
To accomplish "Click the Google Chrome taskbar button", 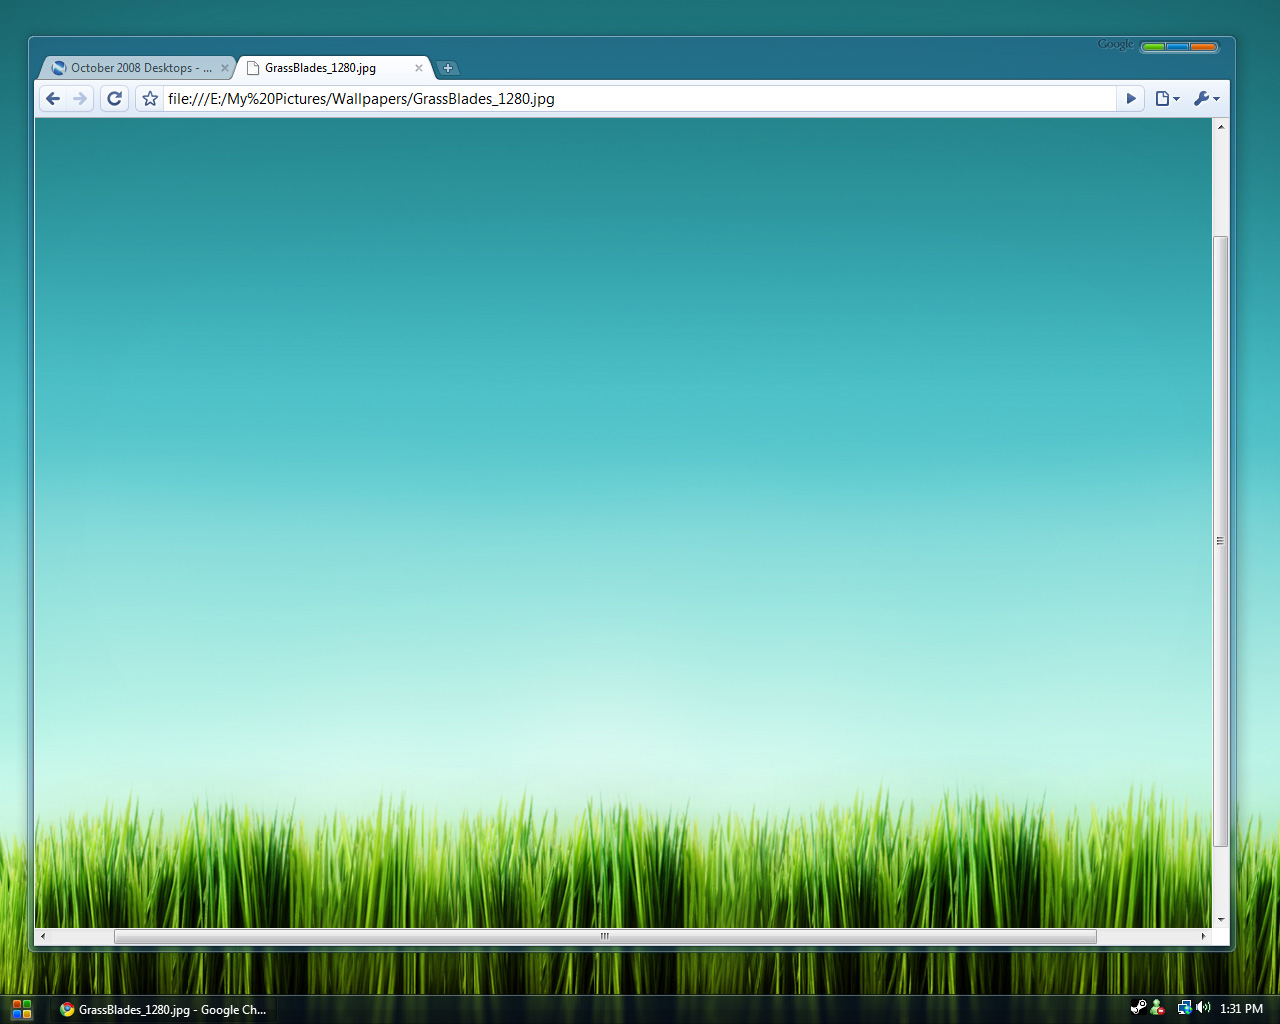I will click(163, 1010).
